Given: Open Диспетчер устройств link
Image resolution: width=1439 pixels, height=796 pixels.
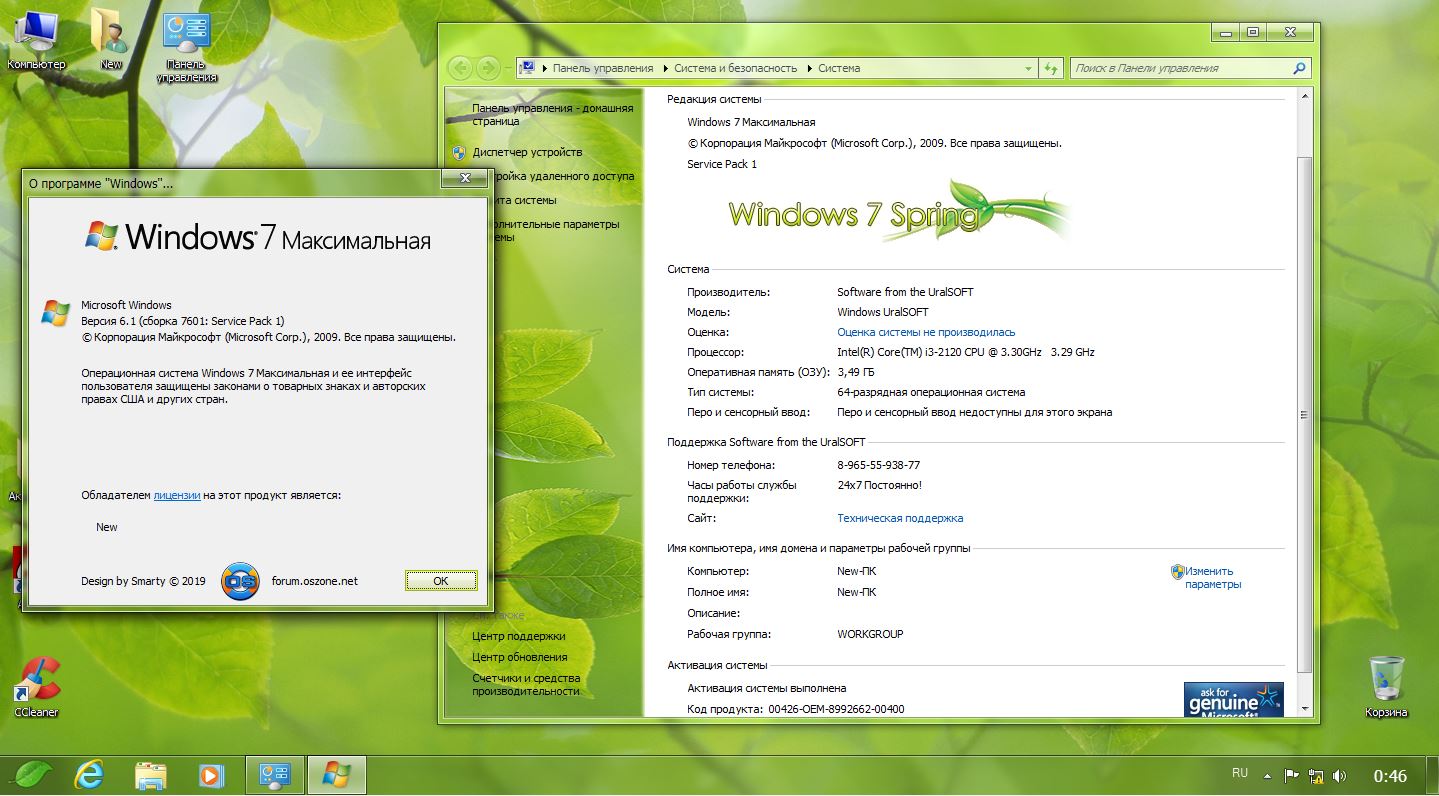Looking at the screenshot, I should [527, 152].
